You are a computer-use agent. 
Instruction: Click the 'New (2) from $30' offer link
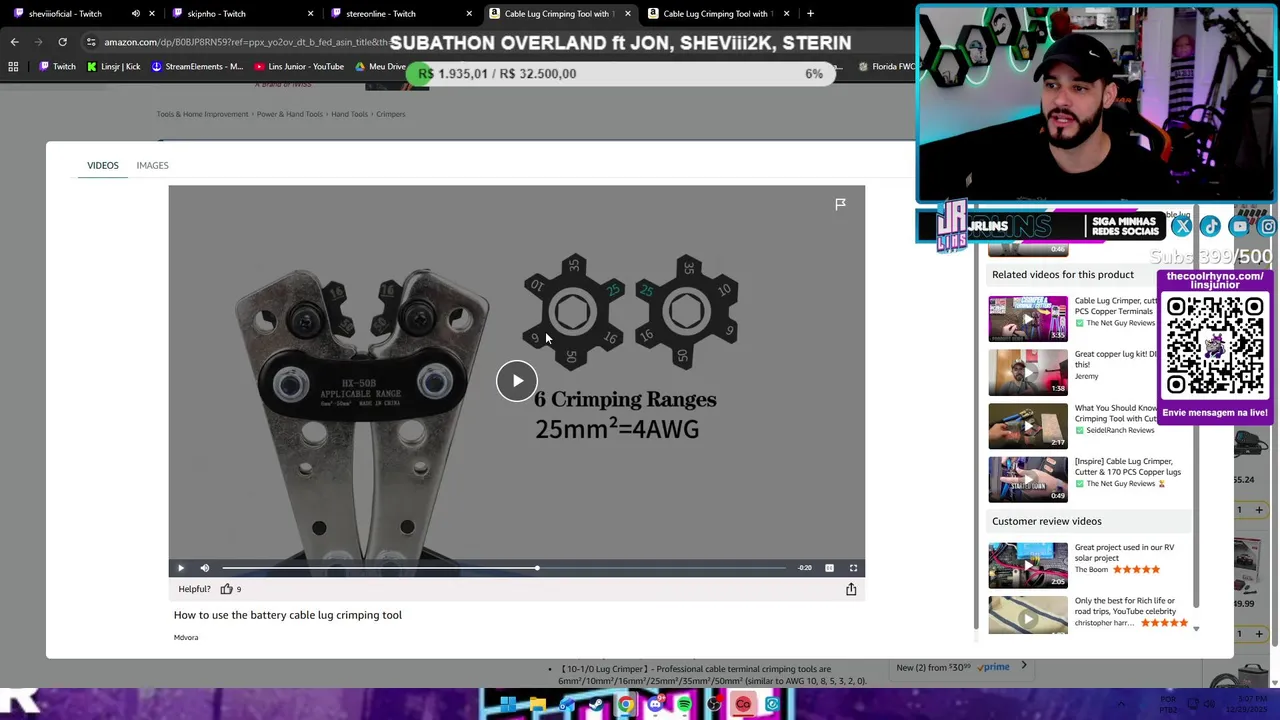[933, 667]
